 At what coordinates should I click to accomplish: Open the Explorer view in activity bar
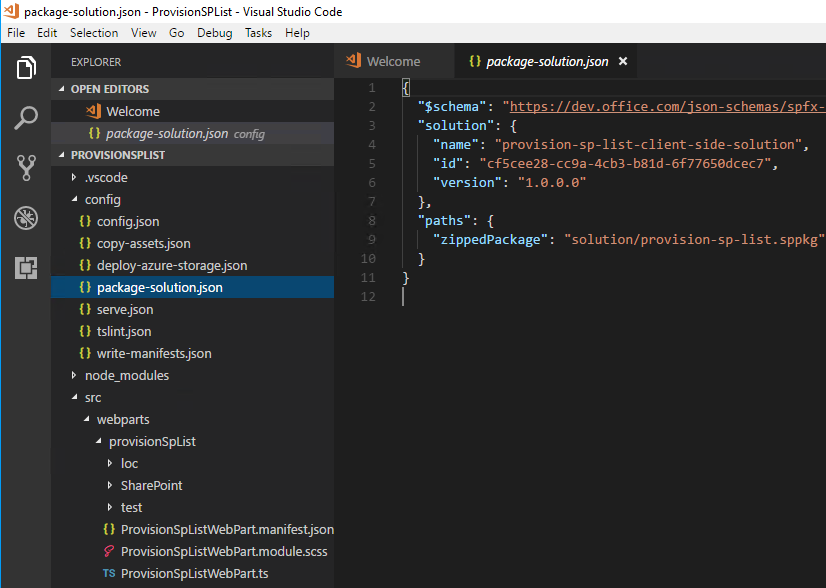pyautogui.click(x=26, y=68)
